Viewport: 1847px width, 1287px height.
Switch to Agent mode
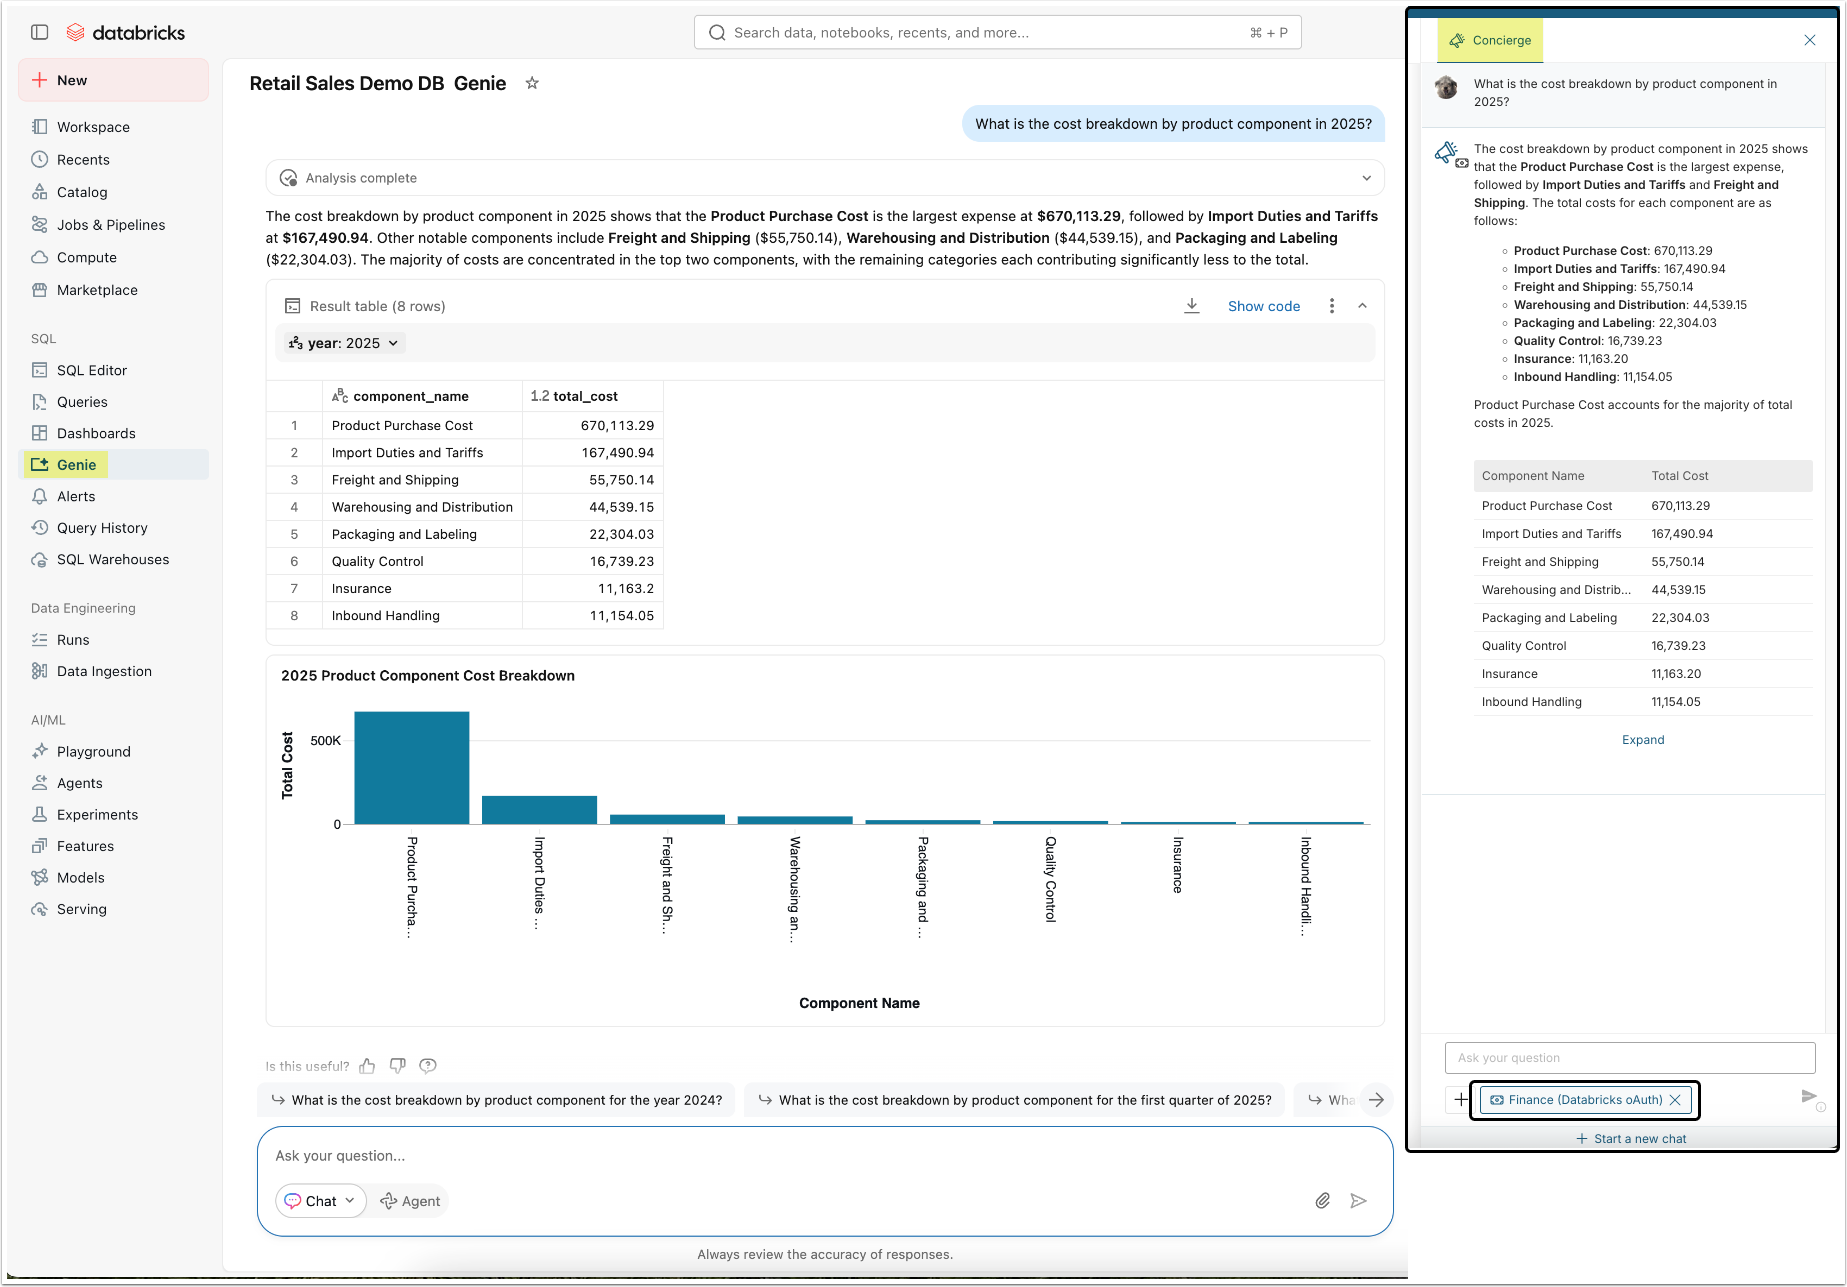pos(410,1201)
